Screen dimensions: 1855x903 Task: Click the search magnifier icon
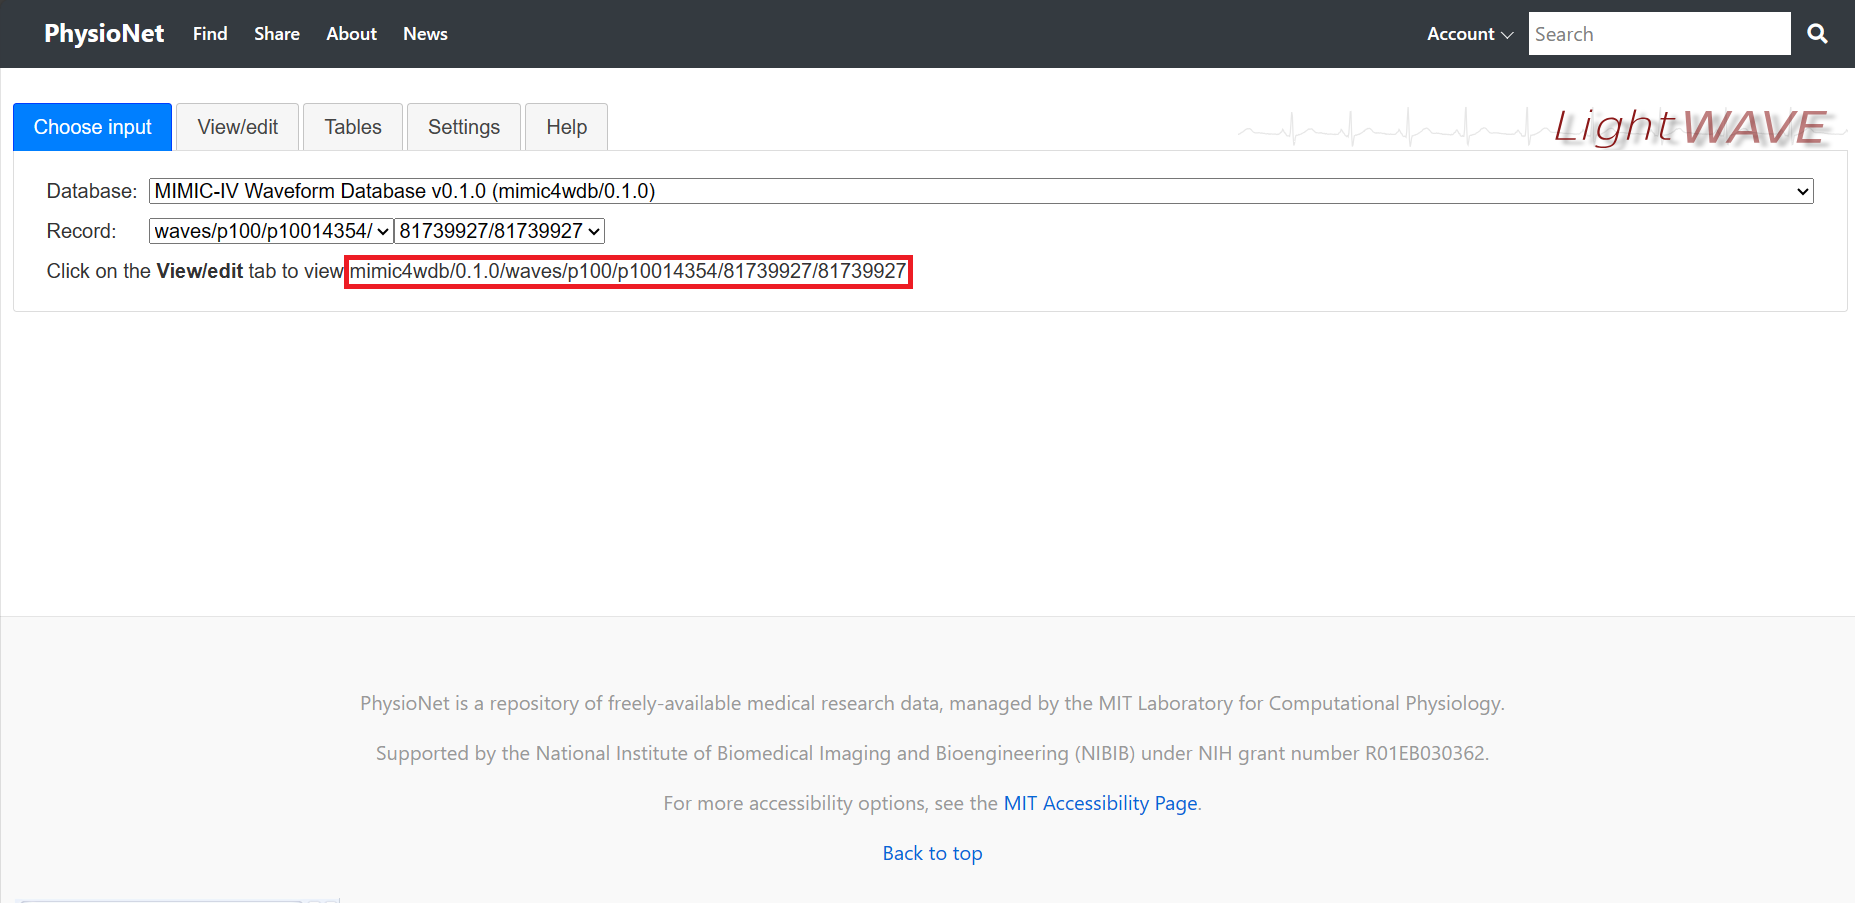1817,34
